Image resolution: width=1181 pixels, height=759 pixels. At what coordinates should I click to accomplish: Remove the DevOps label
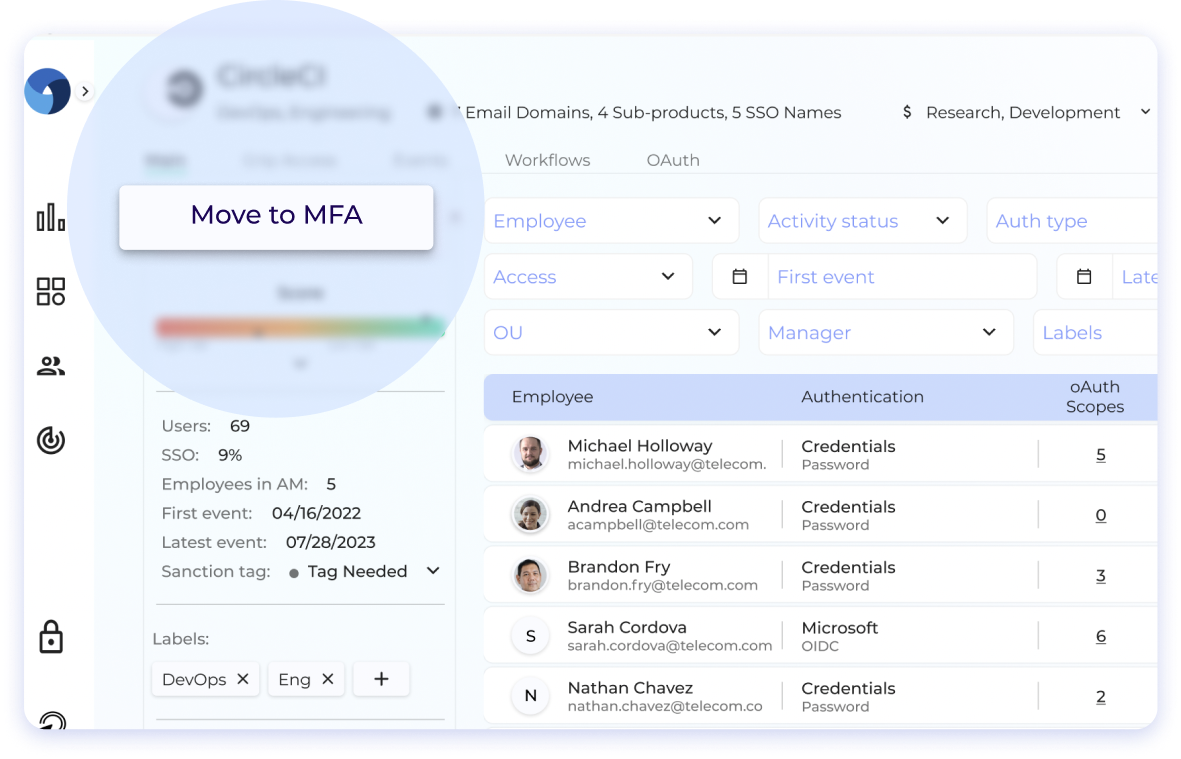point(241,679)
